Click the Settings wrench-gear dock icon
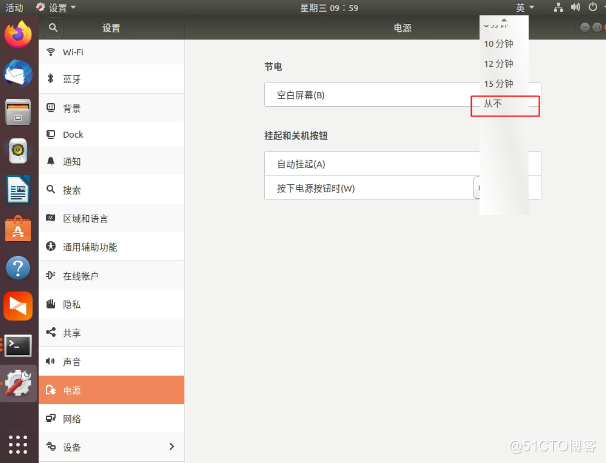Screen dimensions: 606x463 (x=18, y=383)
